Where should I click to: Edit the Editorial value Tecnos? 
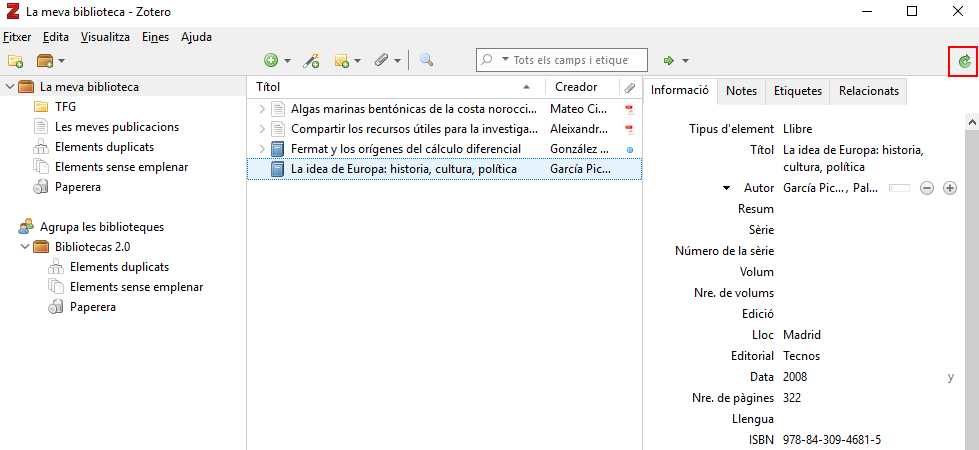point(801,356)
